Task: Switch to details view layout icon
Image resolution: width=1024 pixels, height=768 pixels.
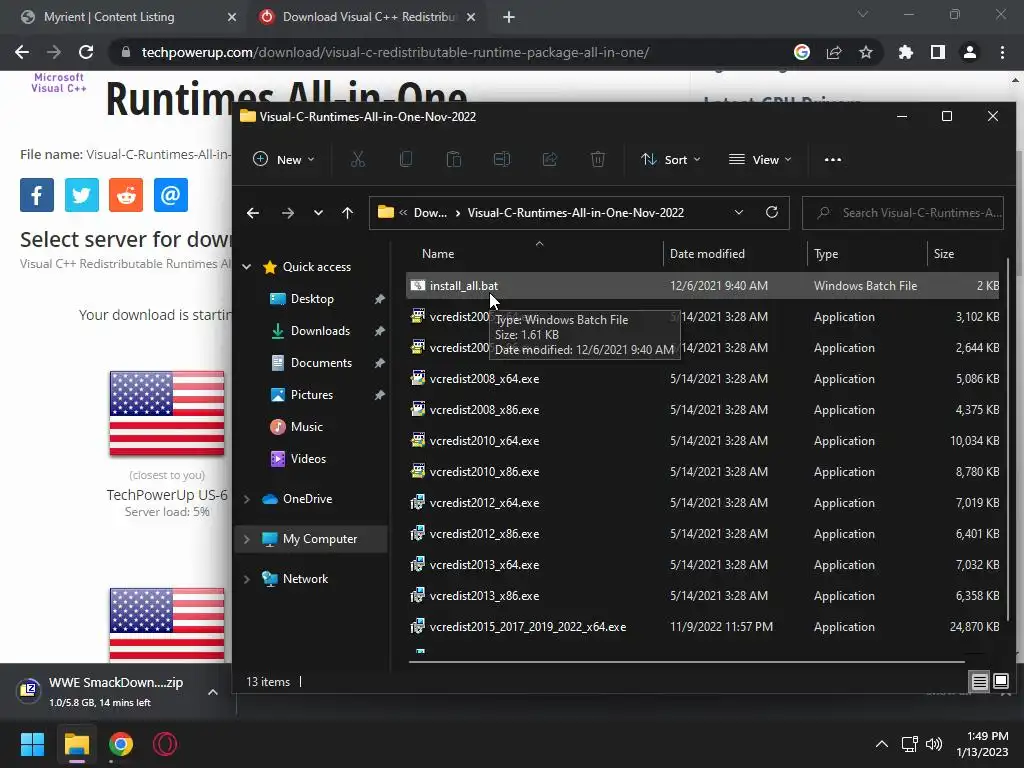Action: tap(980, 682)
